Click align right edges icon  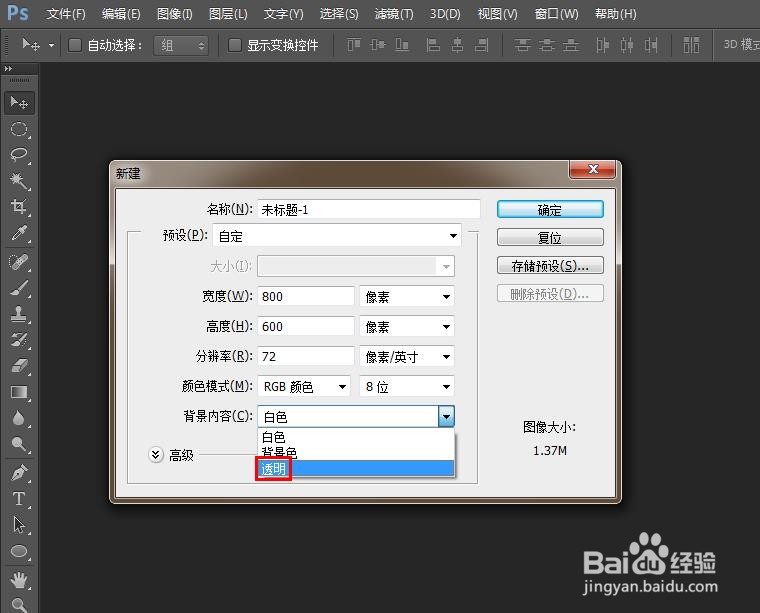[x=481, y=45]
